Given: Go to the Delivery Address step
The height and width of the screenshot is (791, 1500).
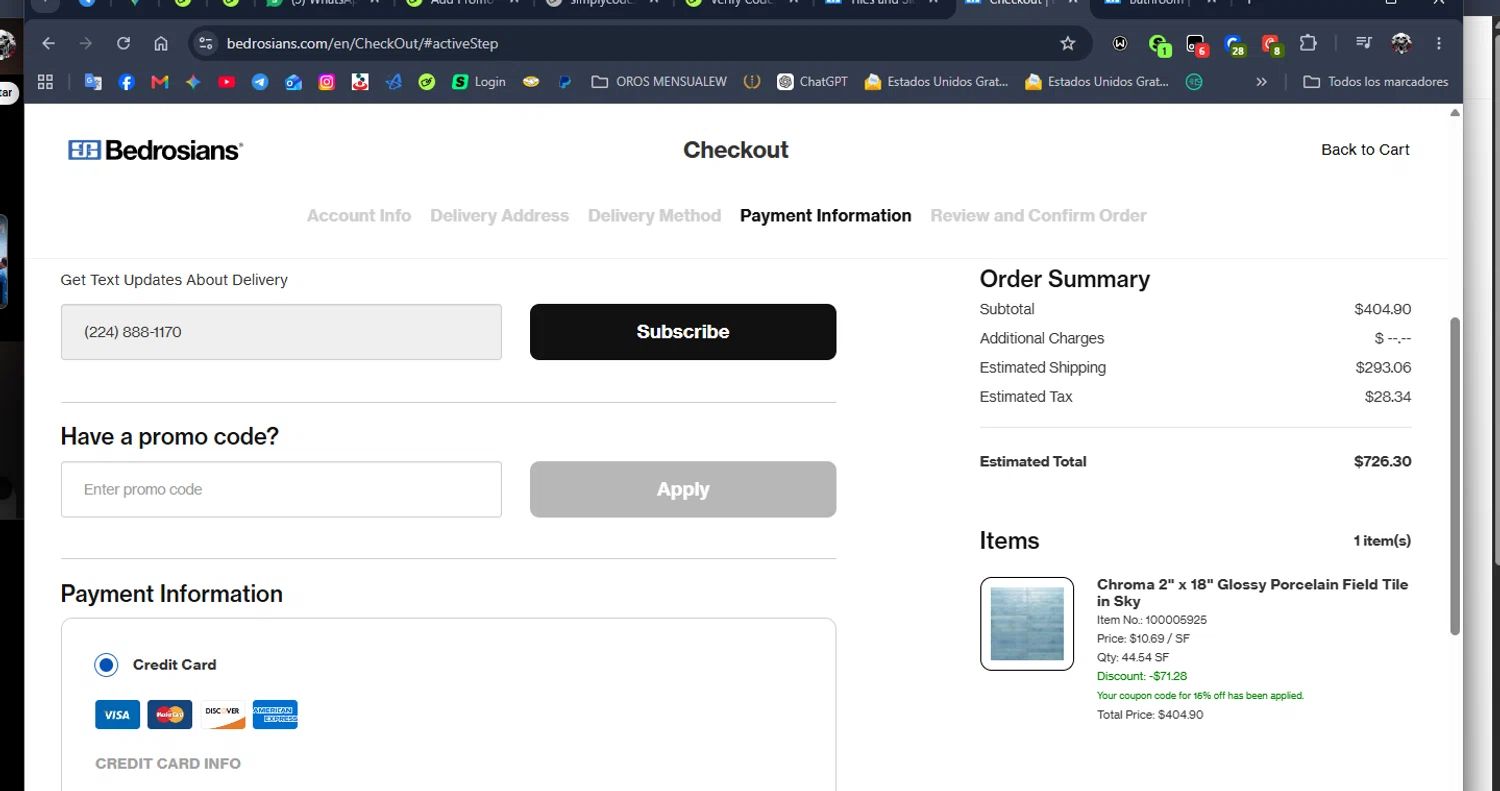Looking at the screenshot, I should (499, 216).
